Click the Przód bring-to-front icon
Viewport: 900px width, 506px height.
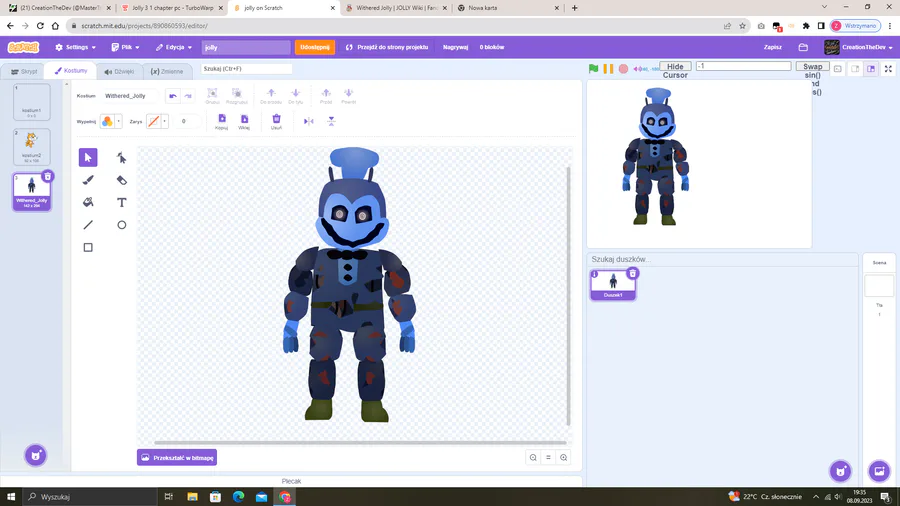point(326,95)
